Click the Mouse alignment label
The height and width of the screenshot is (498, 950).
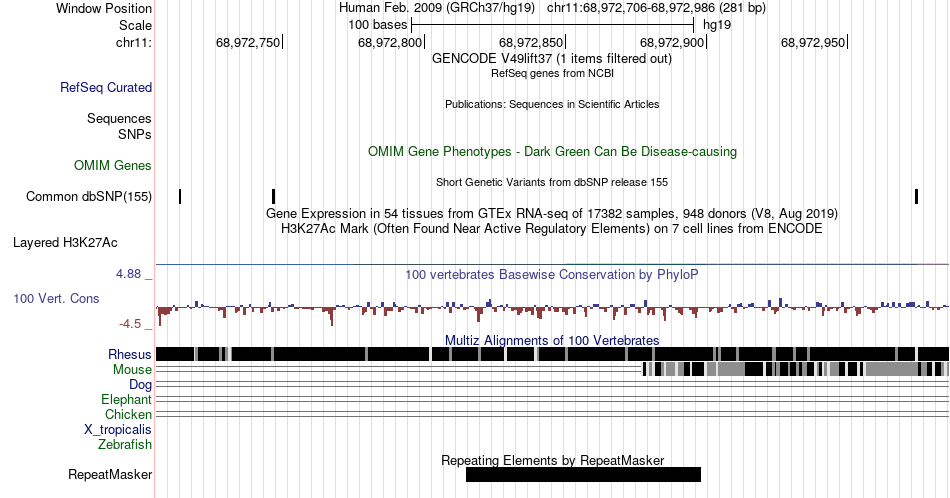tap(132, 370)
